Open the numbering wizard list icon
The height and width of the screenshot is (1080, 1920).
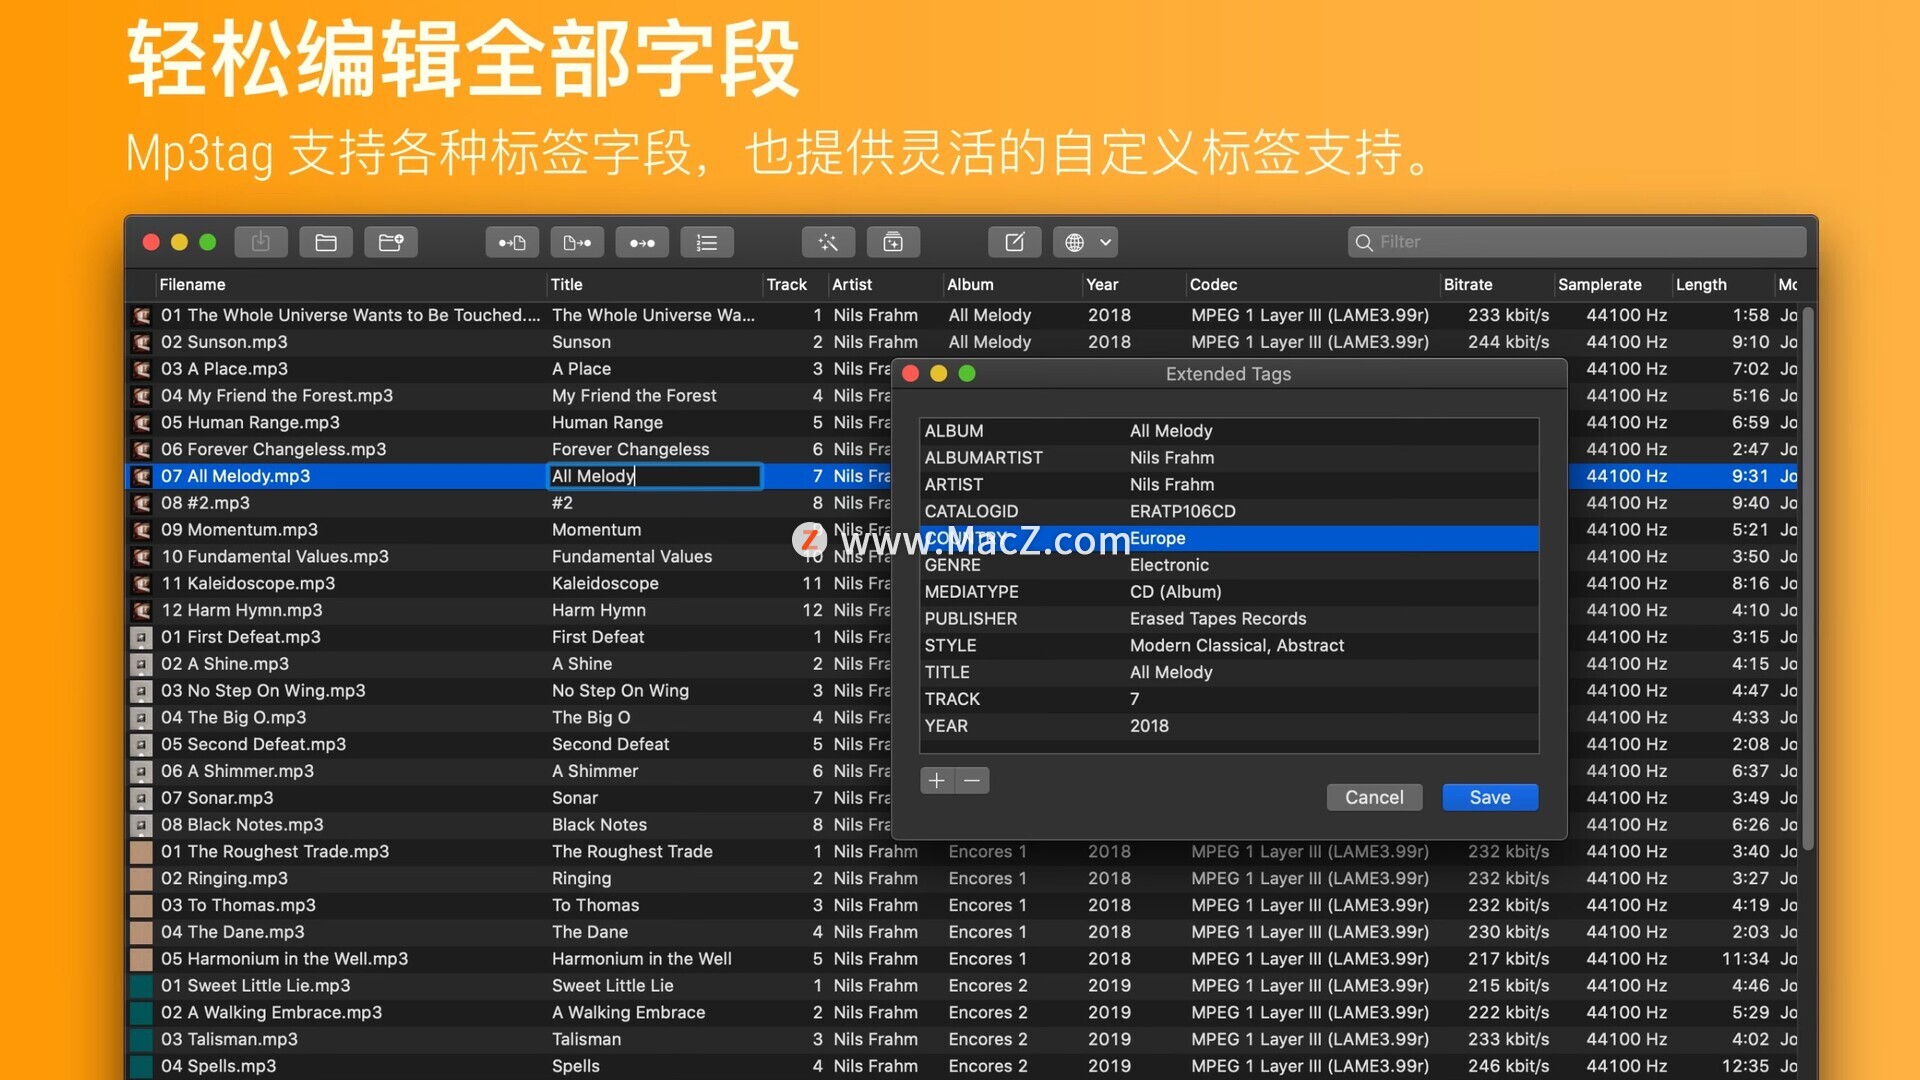[707, 242]
